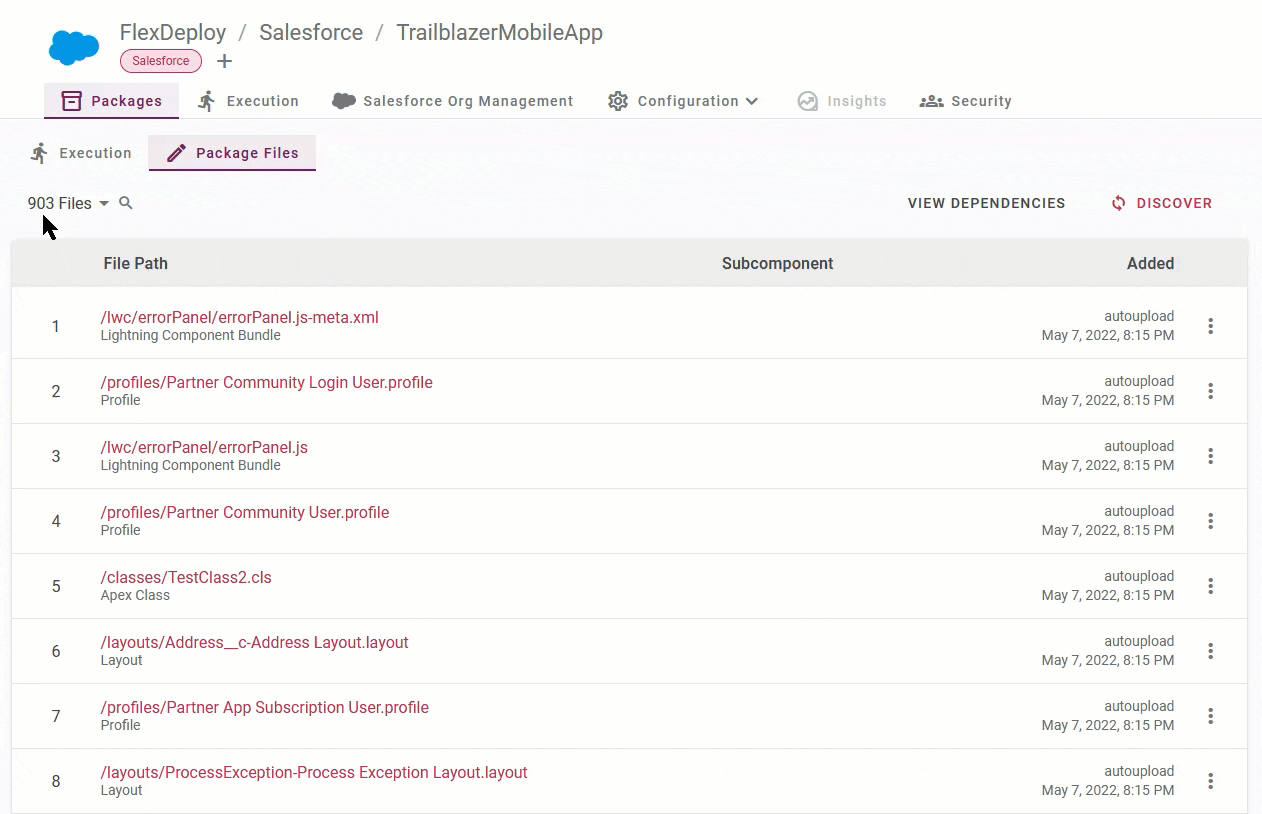Click the Packages archive box icon
Viewport: 1262px width, 814px height.
(x=71, y=101)
